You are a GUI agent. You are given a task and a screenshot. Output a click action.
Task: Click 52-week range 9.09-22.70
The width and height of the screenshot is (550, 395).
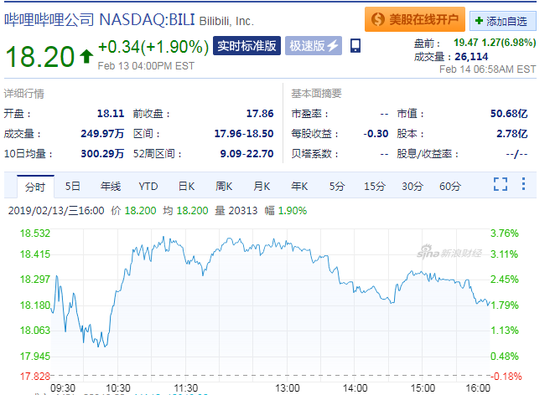point(247,154)
